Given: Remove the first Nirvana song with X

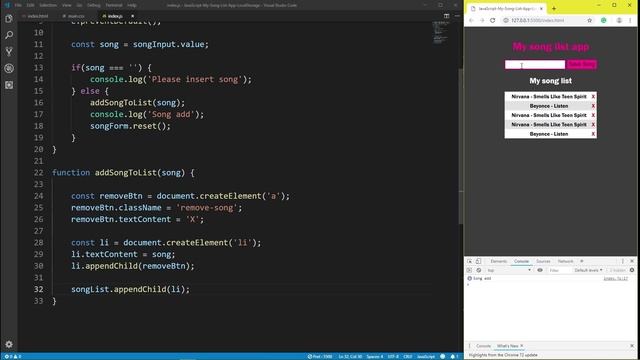Looking at the screenshot, I should [593, 97].
